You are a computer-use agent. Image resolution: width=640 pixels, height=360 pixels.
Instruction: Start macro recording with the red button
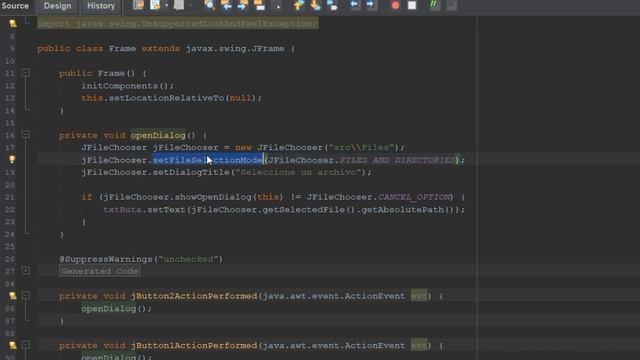point(395,5)
